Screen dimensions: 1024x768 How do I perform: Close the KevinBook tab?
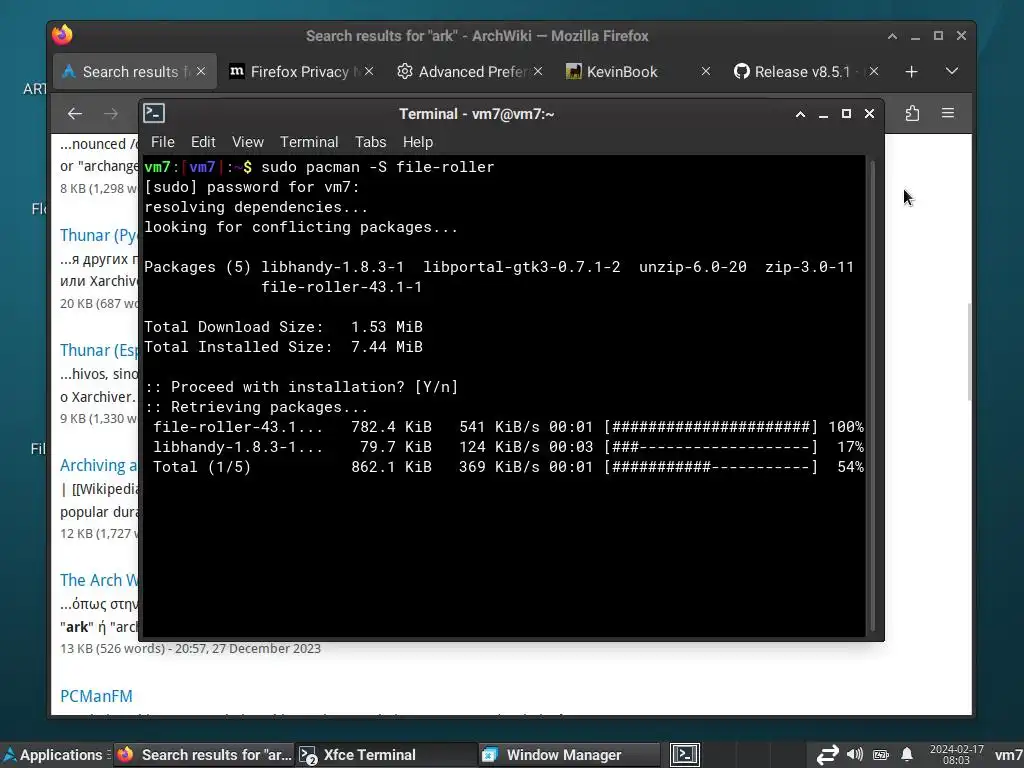pos(706,71)
